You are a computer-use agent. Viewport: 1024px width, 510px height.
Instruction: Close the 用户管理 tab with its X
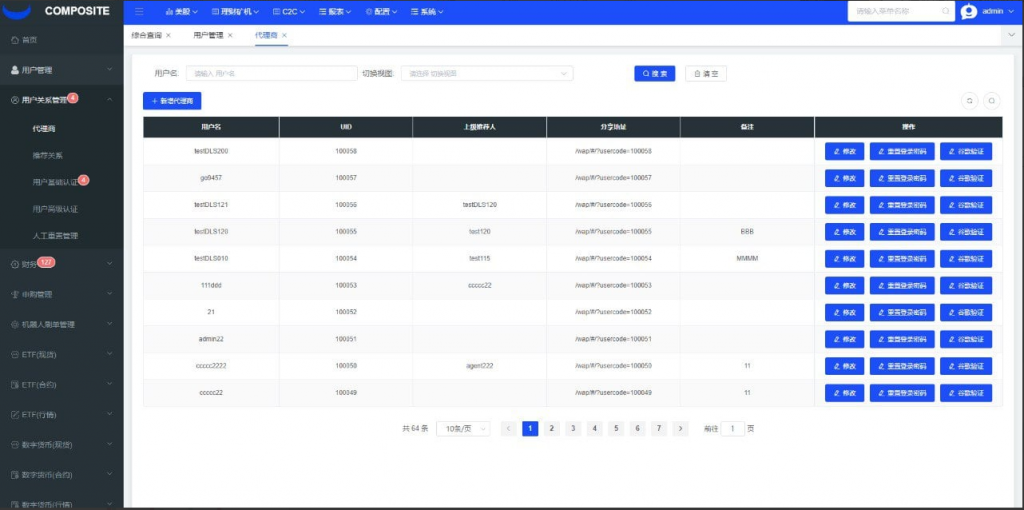coord(230,35)
